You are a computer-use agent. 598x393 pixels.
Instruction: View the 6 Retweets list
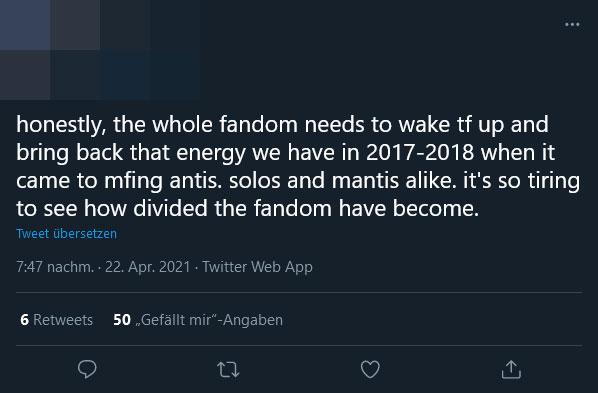56,320
